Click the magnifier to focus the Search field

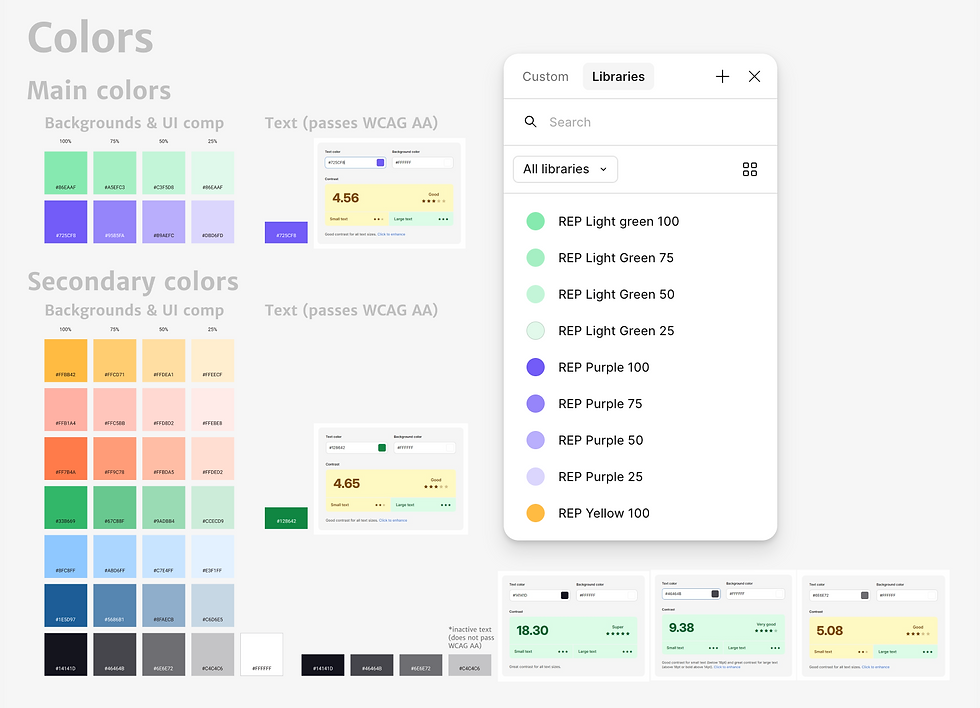(x=531, y=121)
